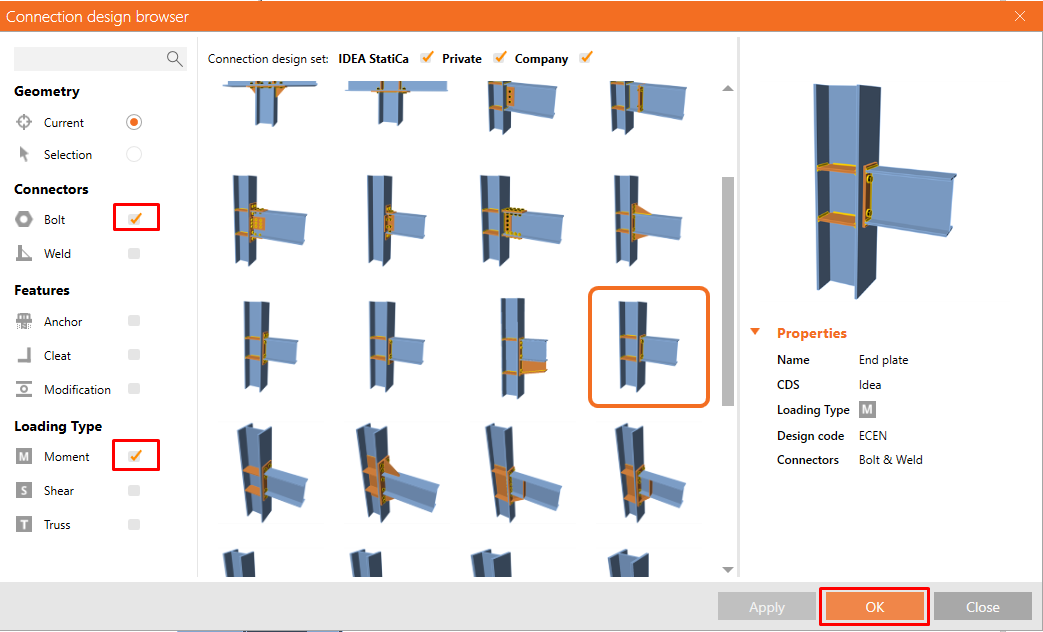Image resolution: width=1043 pixels, height=632 pixels.
Task: Click the Moment loading type M icon
Action: point(22,456)
